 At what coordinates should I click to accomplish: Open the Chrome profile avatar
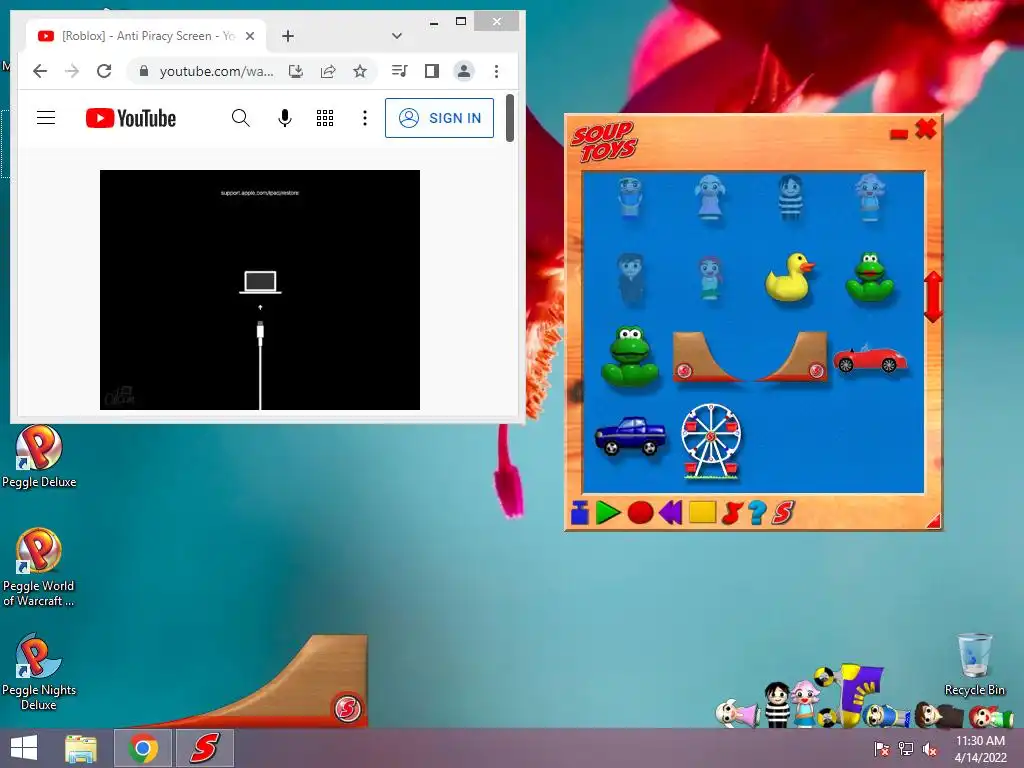pos(464,71)
